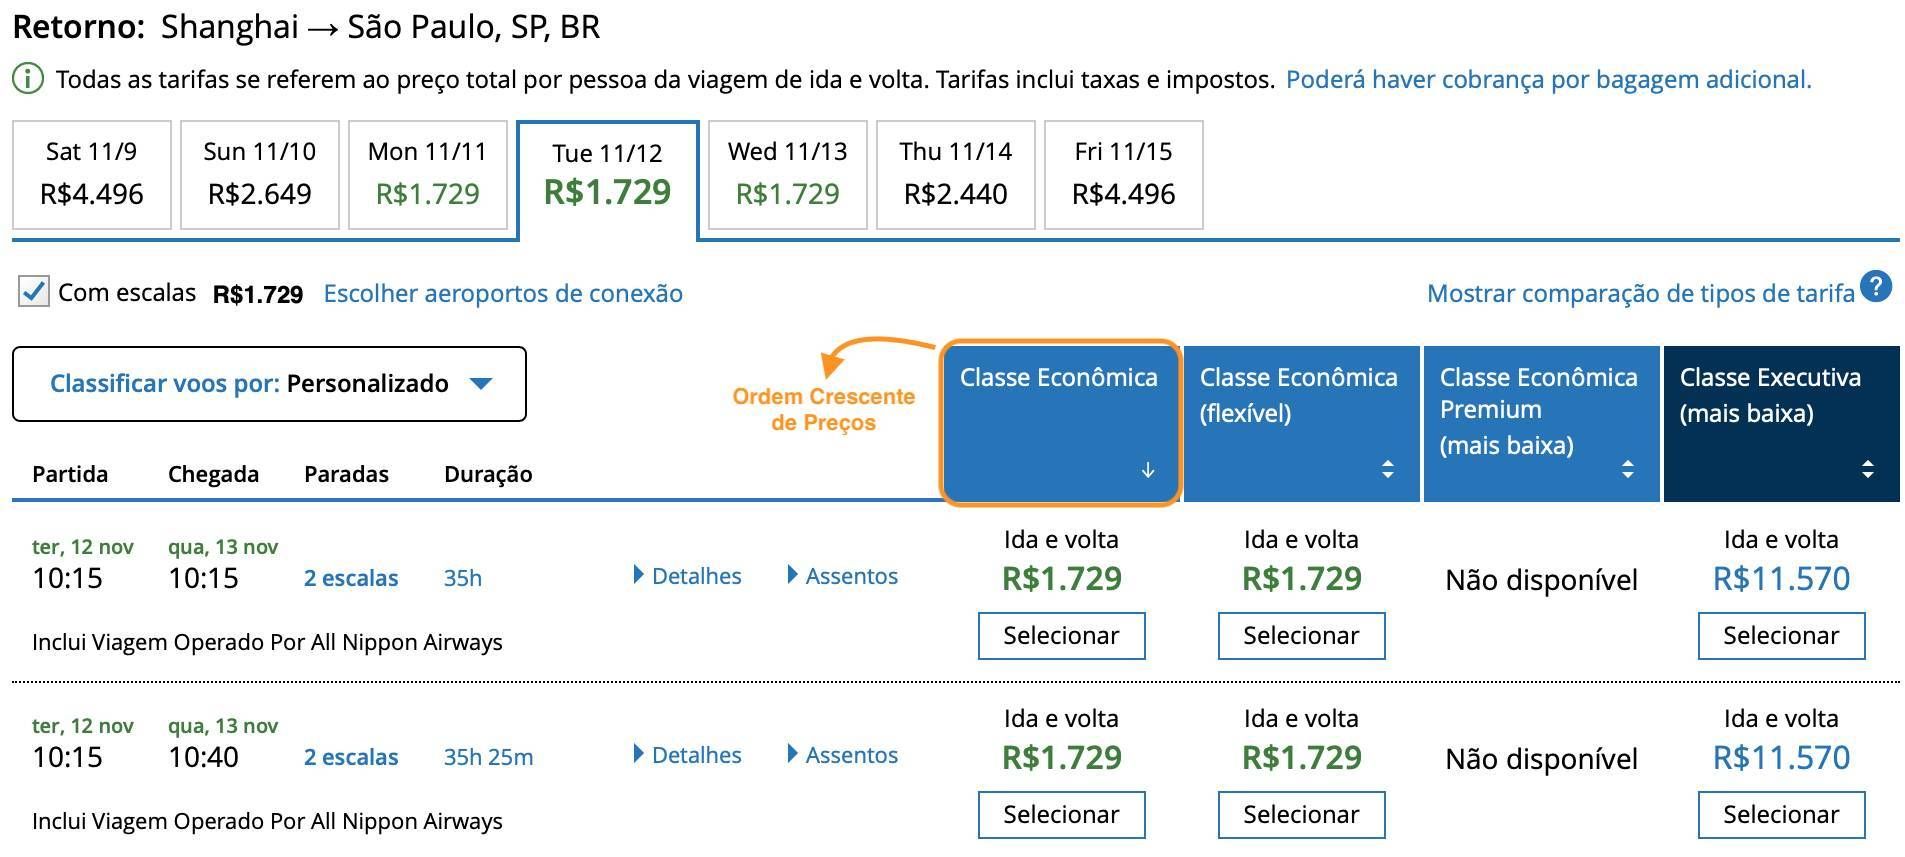The height and width of the screenshot is (857, 1905).
Task: Choose the Sat 11/9 date tab
Action: pyautogui.click(x=92, y=175)
